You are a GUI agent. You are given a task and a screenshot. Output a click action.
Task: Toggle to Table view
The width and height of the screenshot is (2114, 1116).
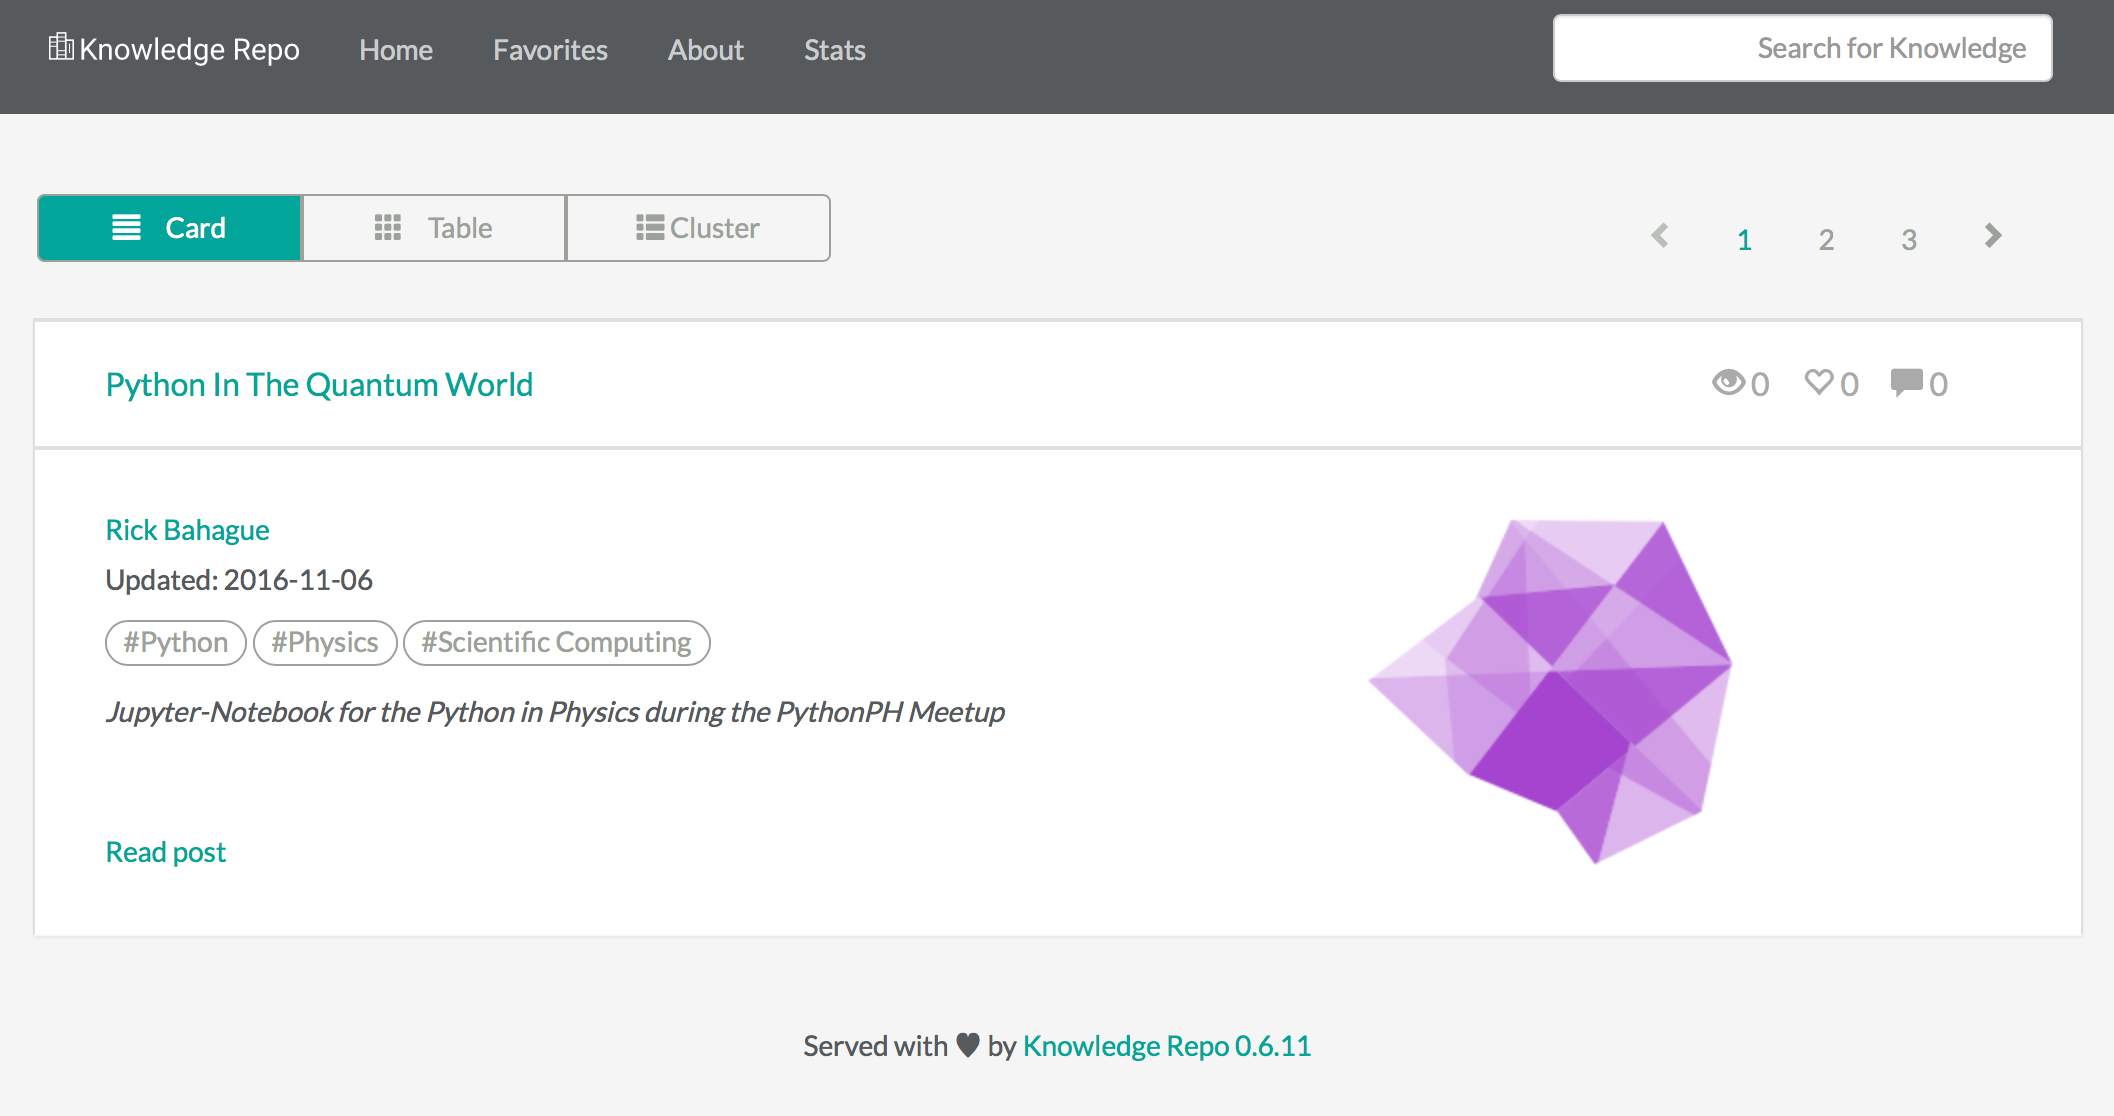coord(434,227)
